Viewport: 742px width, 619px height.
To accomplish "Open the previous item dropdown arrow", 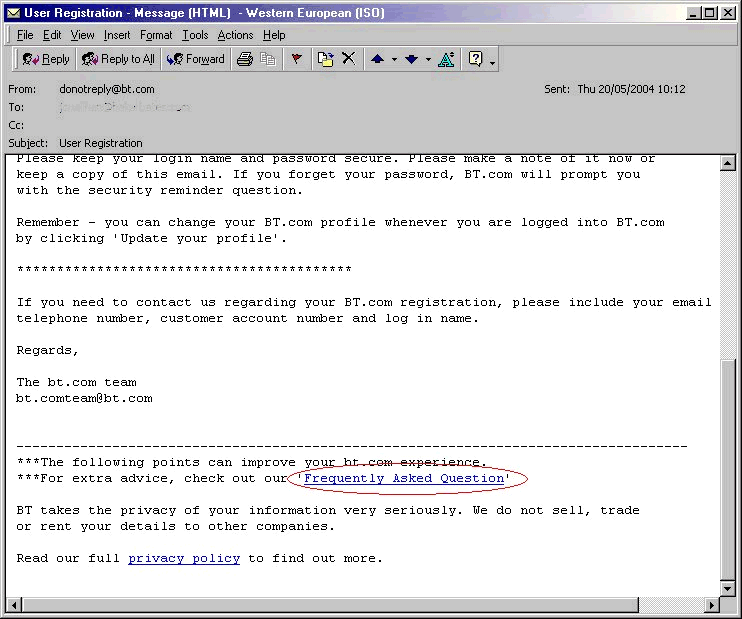I will [x=394, y=60].
